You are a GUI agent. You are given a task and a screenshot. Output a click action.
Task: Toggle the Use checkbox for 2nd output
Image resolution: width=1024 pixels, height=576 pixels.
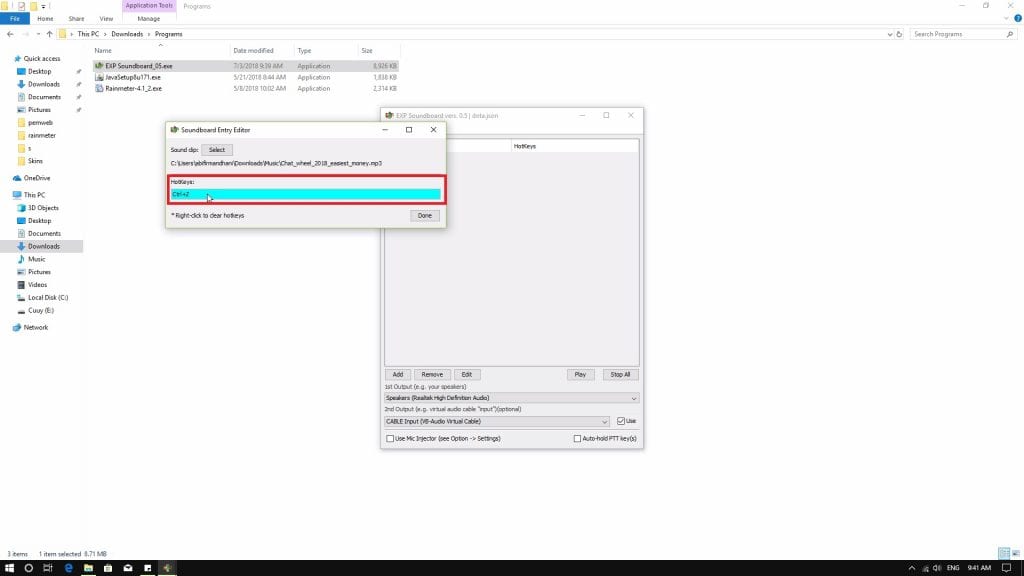621,421
